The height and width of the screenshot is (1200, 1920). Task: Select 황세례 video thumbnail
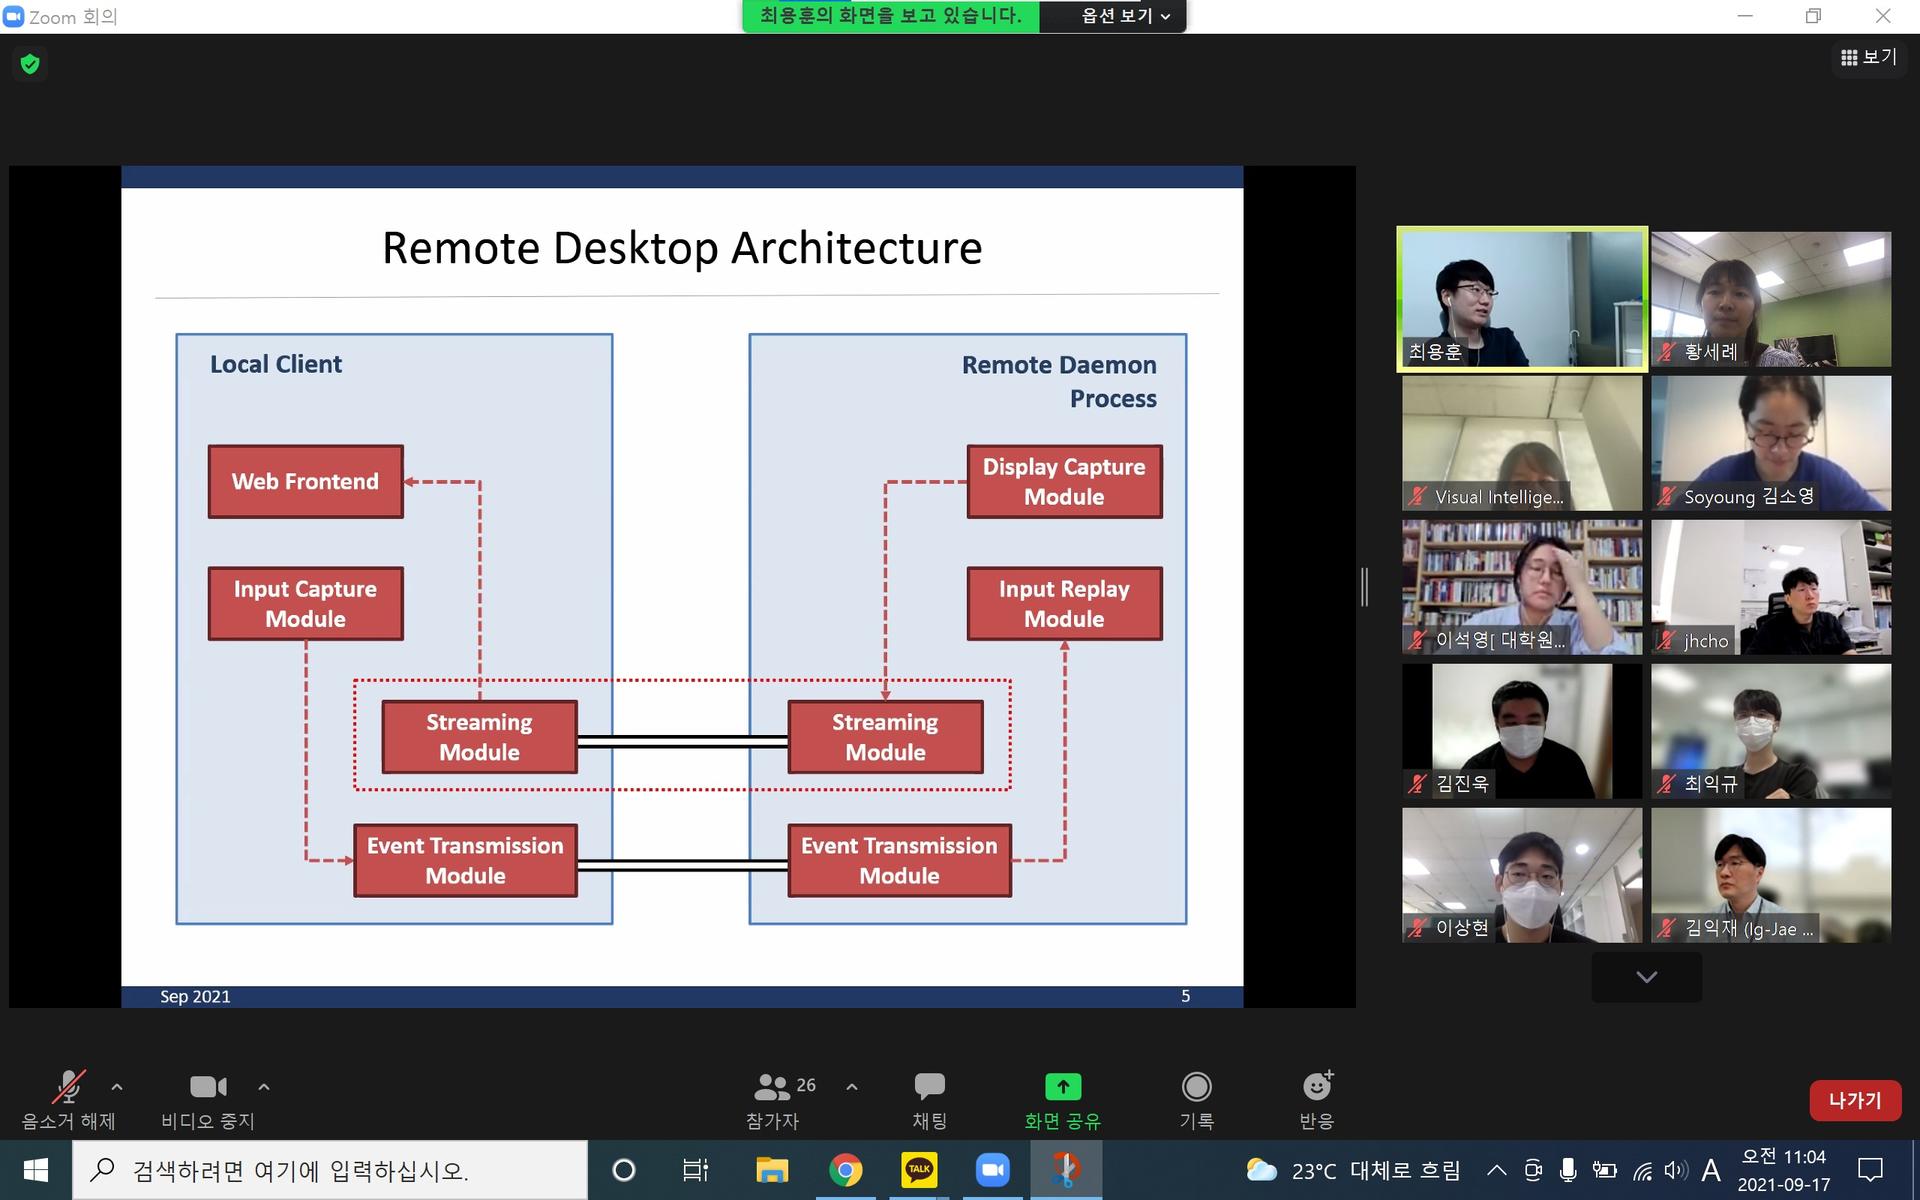1771,299
